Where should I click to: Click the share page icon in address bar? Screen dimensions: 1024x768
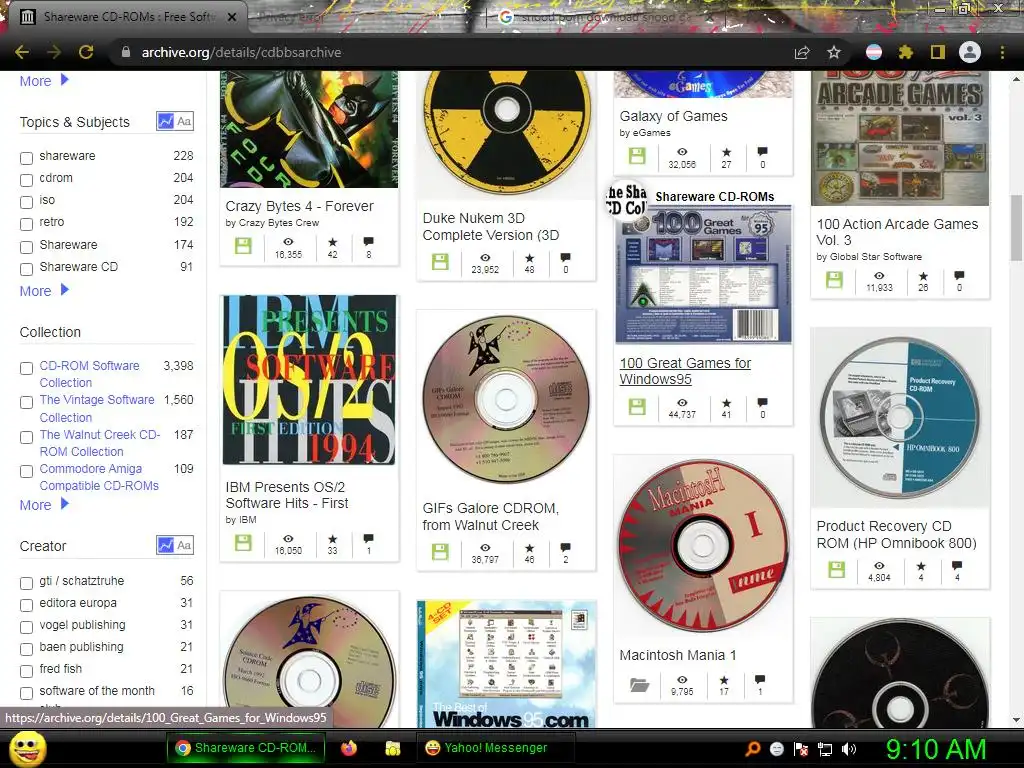(802, 52)
